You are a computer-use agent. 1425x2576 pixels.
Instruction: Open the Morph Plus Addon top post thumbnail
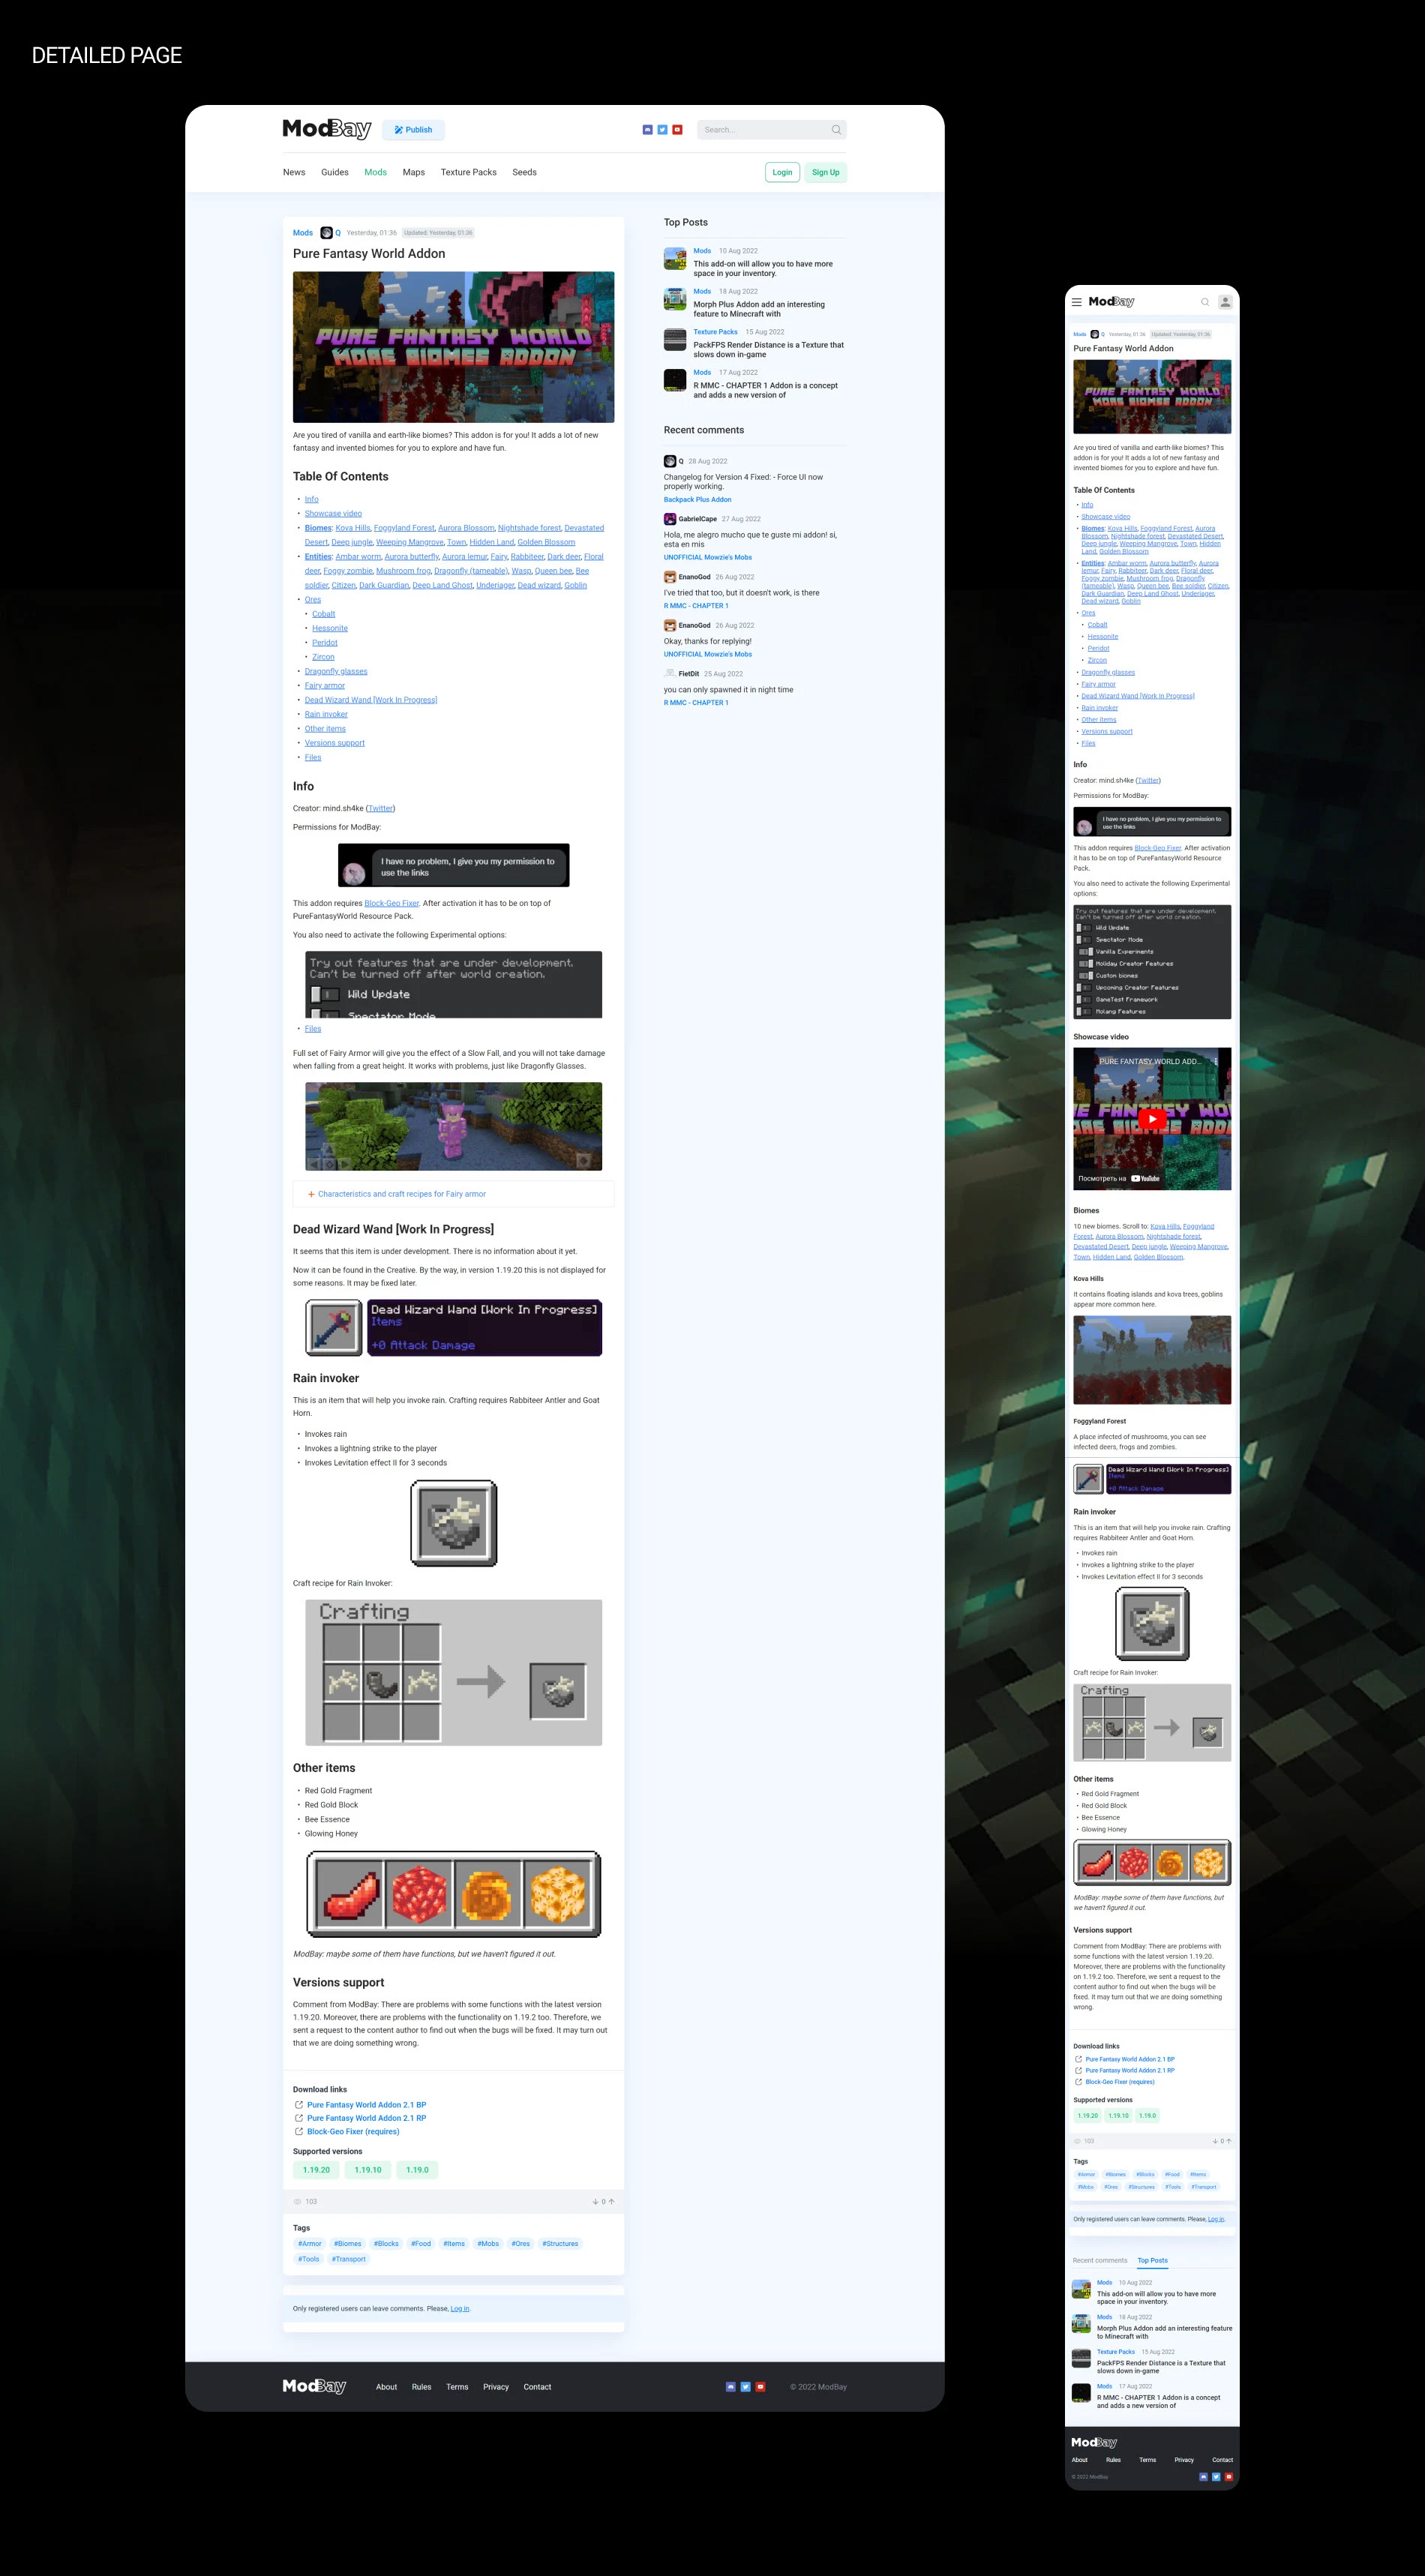click(x=674, y=299)
